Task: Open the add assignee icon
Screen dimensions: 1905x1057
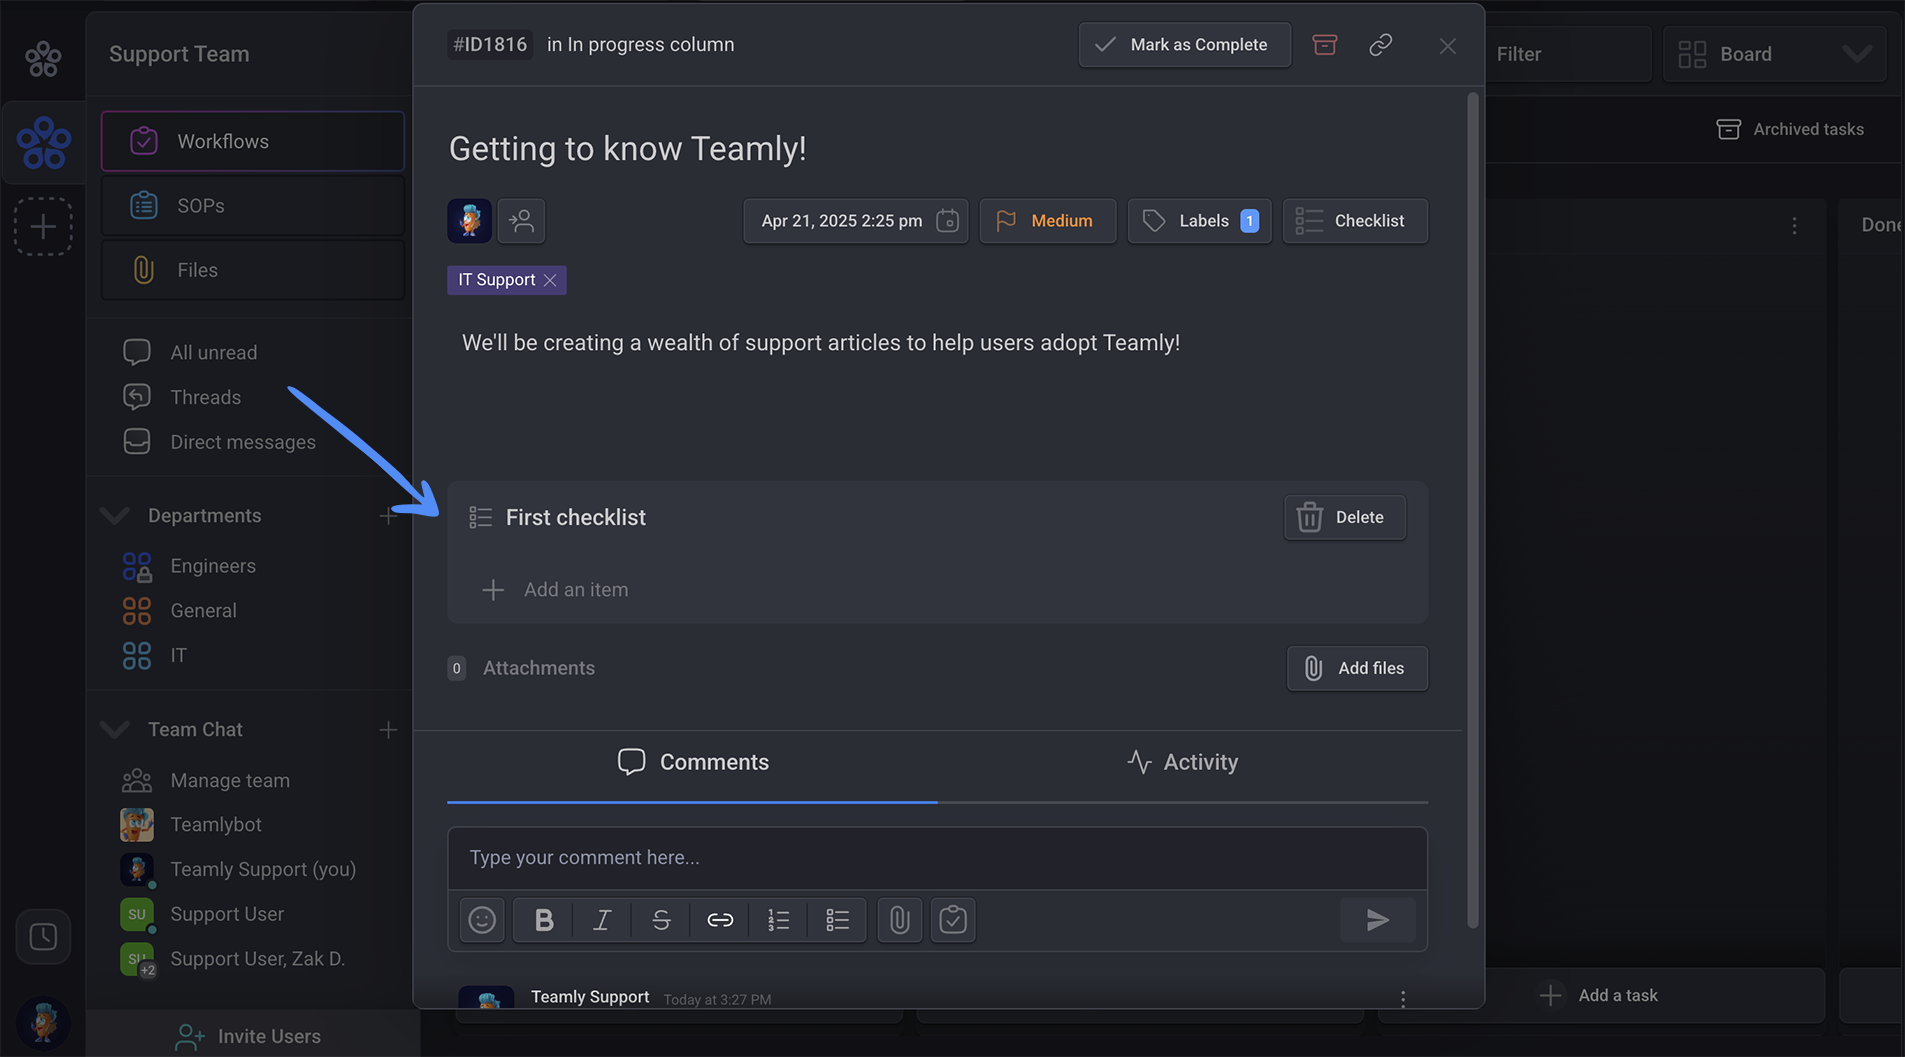Action: pyautogui.click(x=521, y=221)
